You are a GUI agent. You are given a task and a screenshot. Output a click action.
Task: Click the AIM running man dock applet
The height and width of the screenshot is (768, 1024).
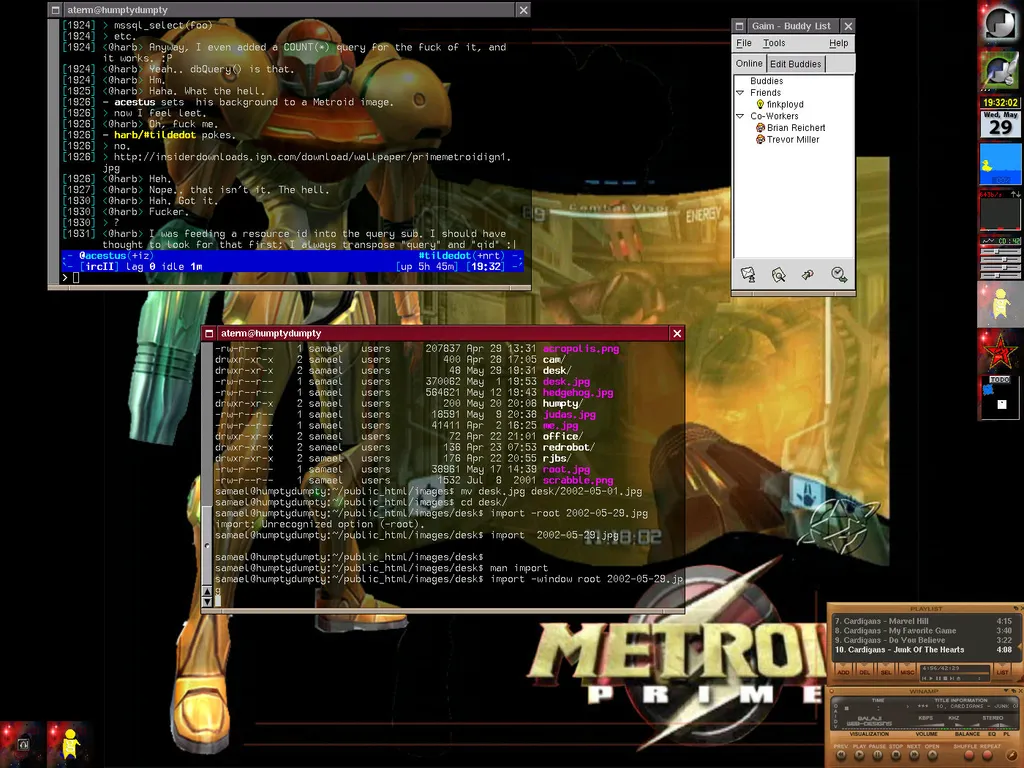coord(999,305)
